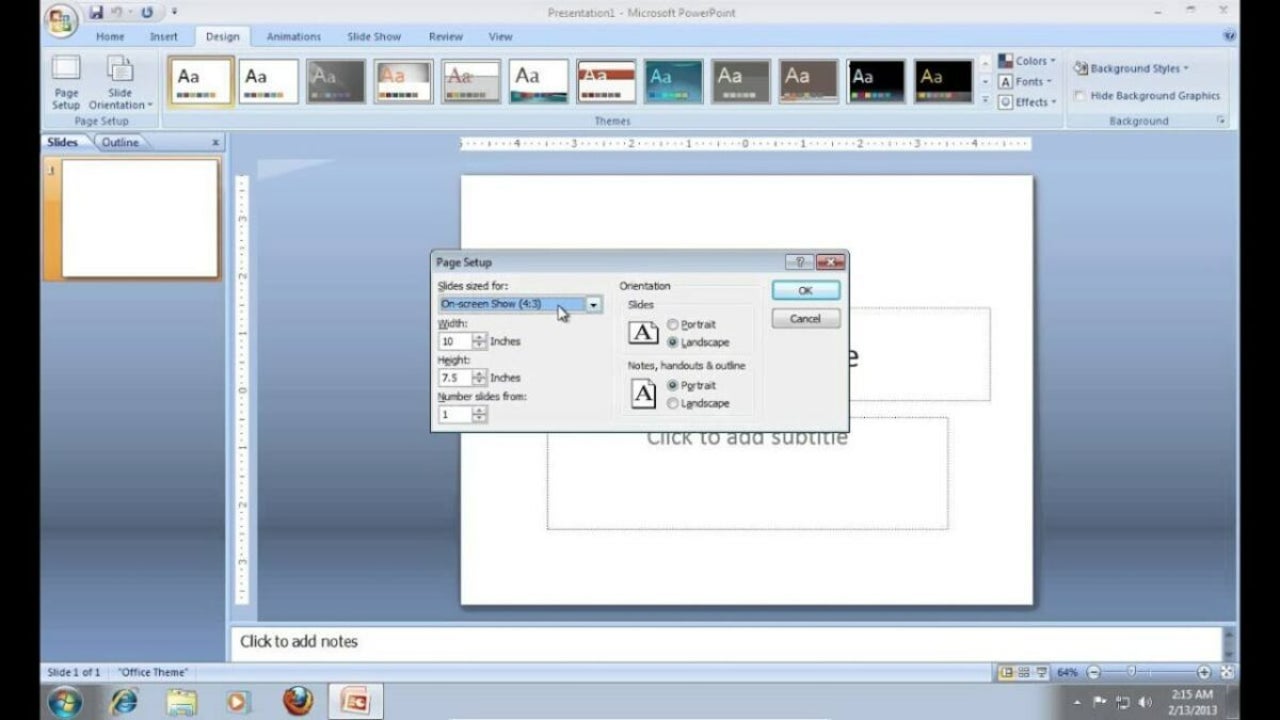Enable Hide Background Graphics checkbox
Viewport: 1280px width, 720px height.
1080,96
